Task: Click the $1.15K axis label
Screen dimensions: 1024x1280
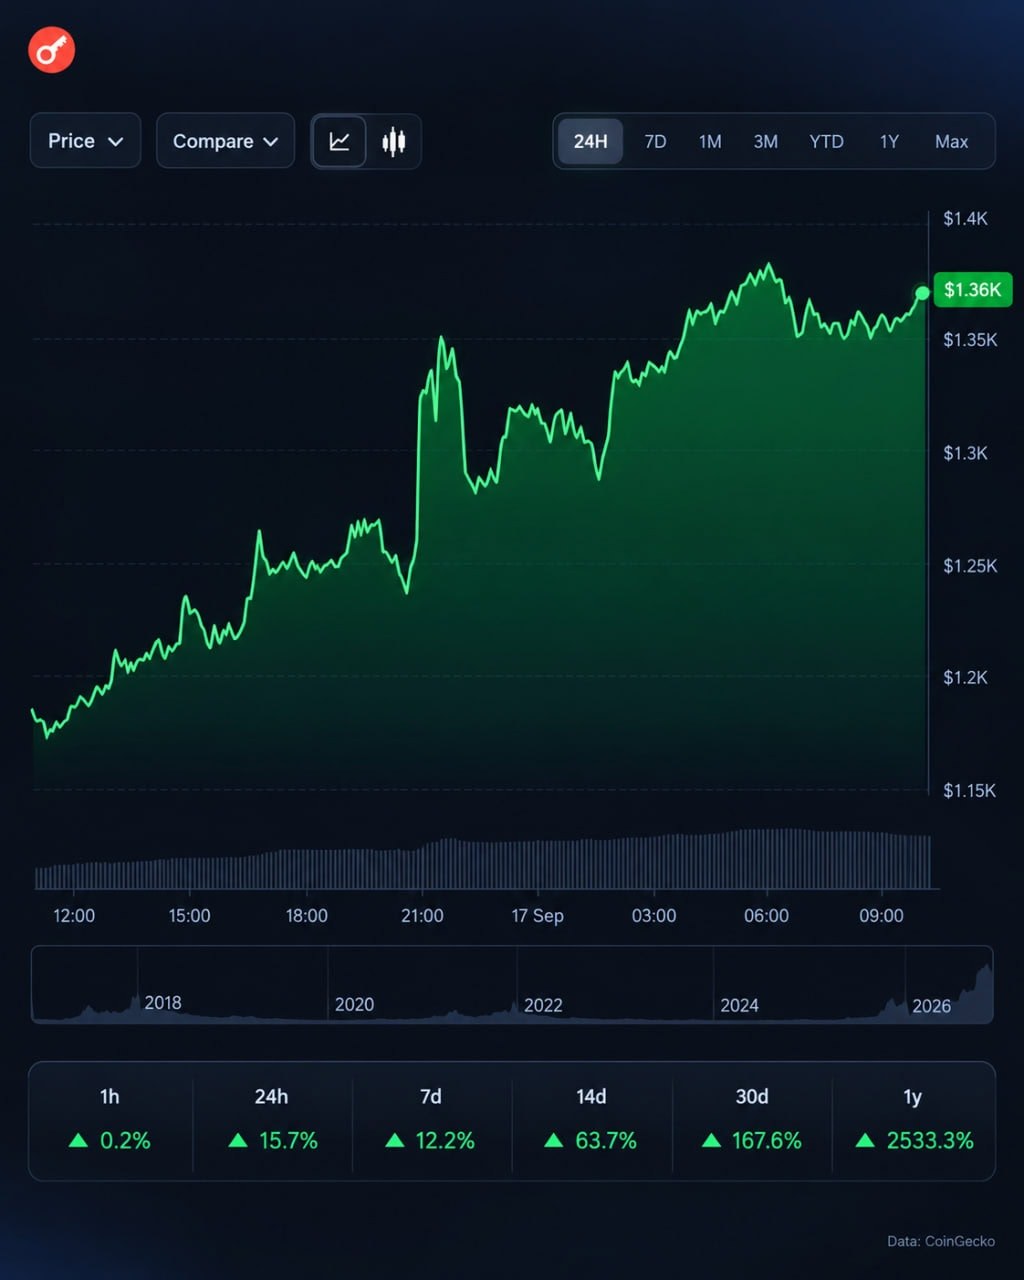Action: [x=969, y=790]
